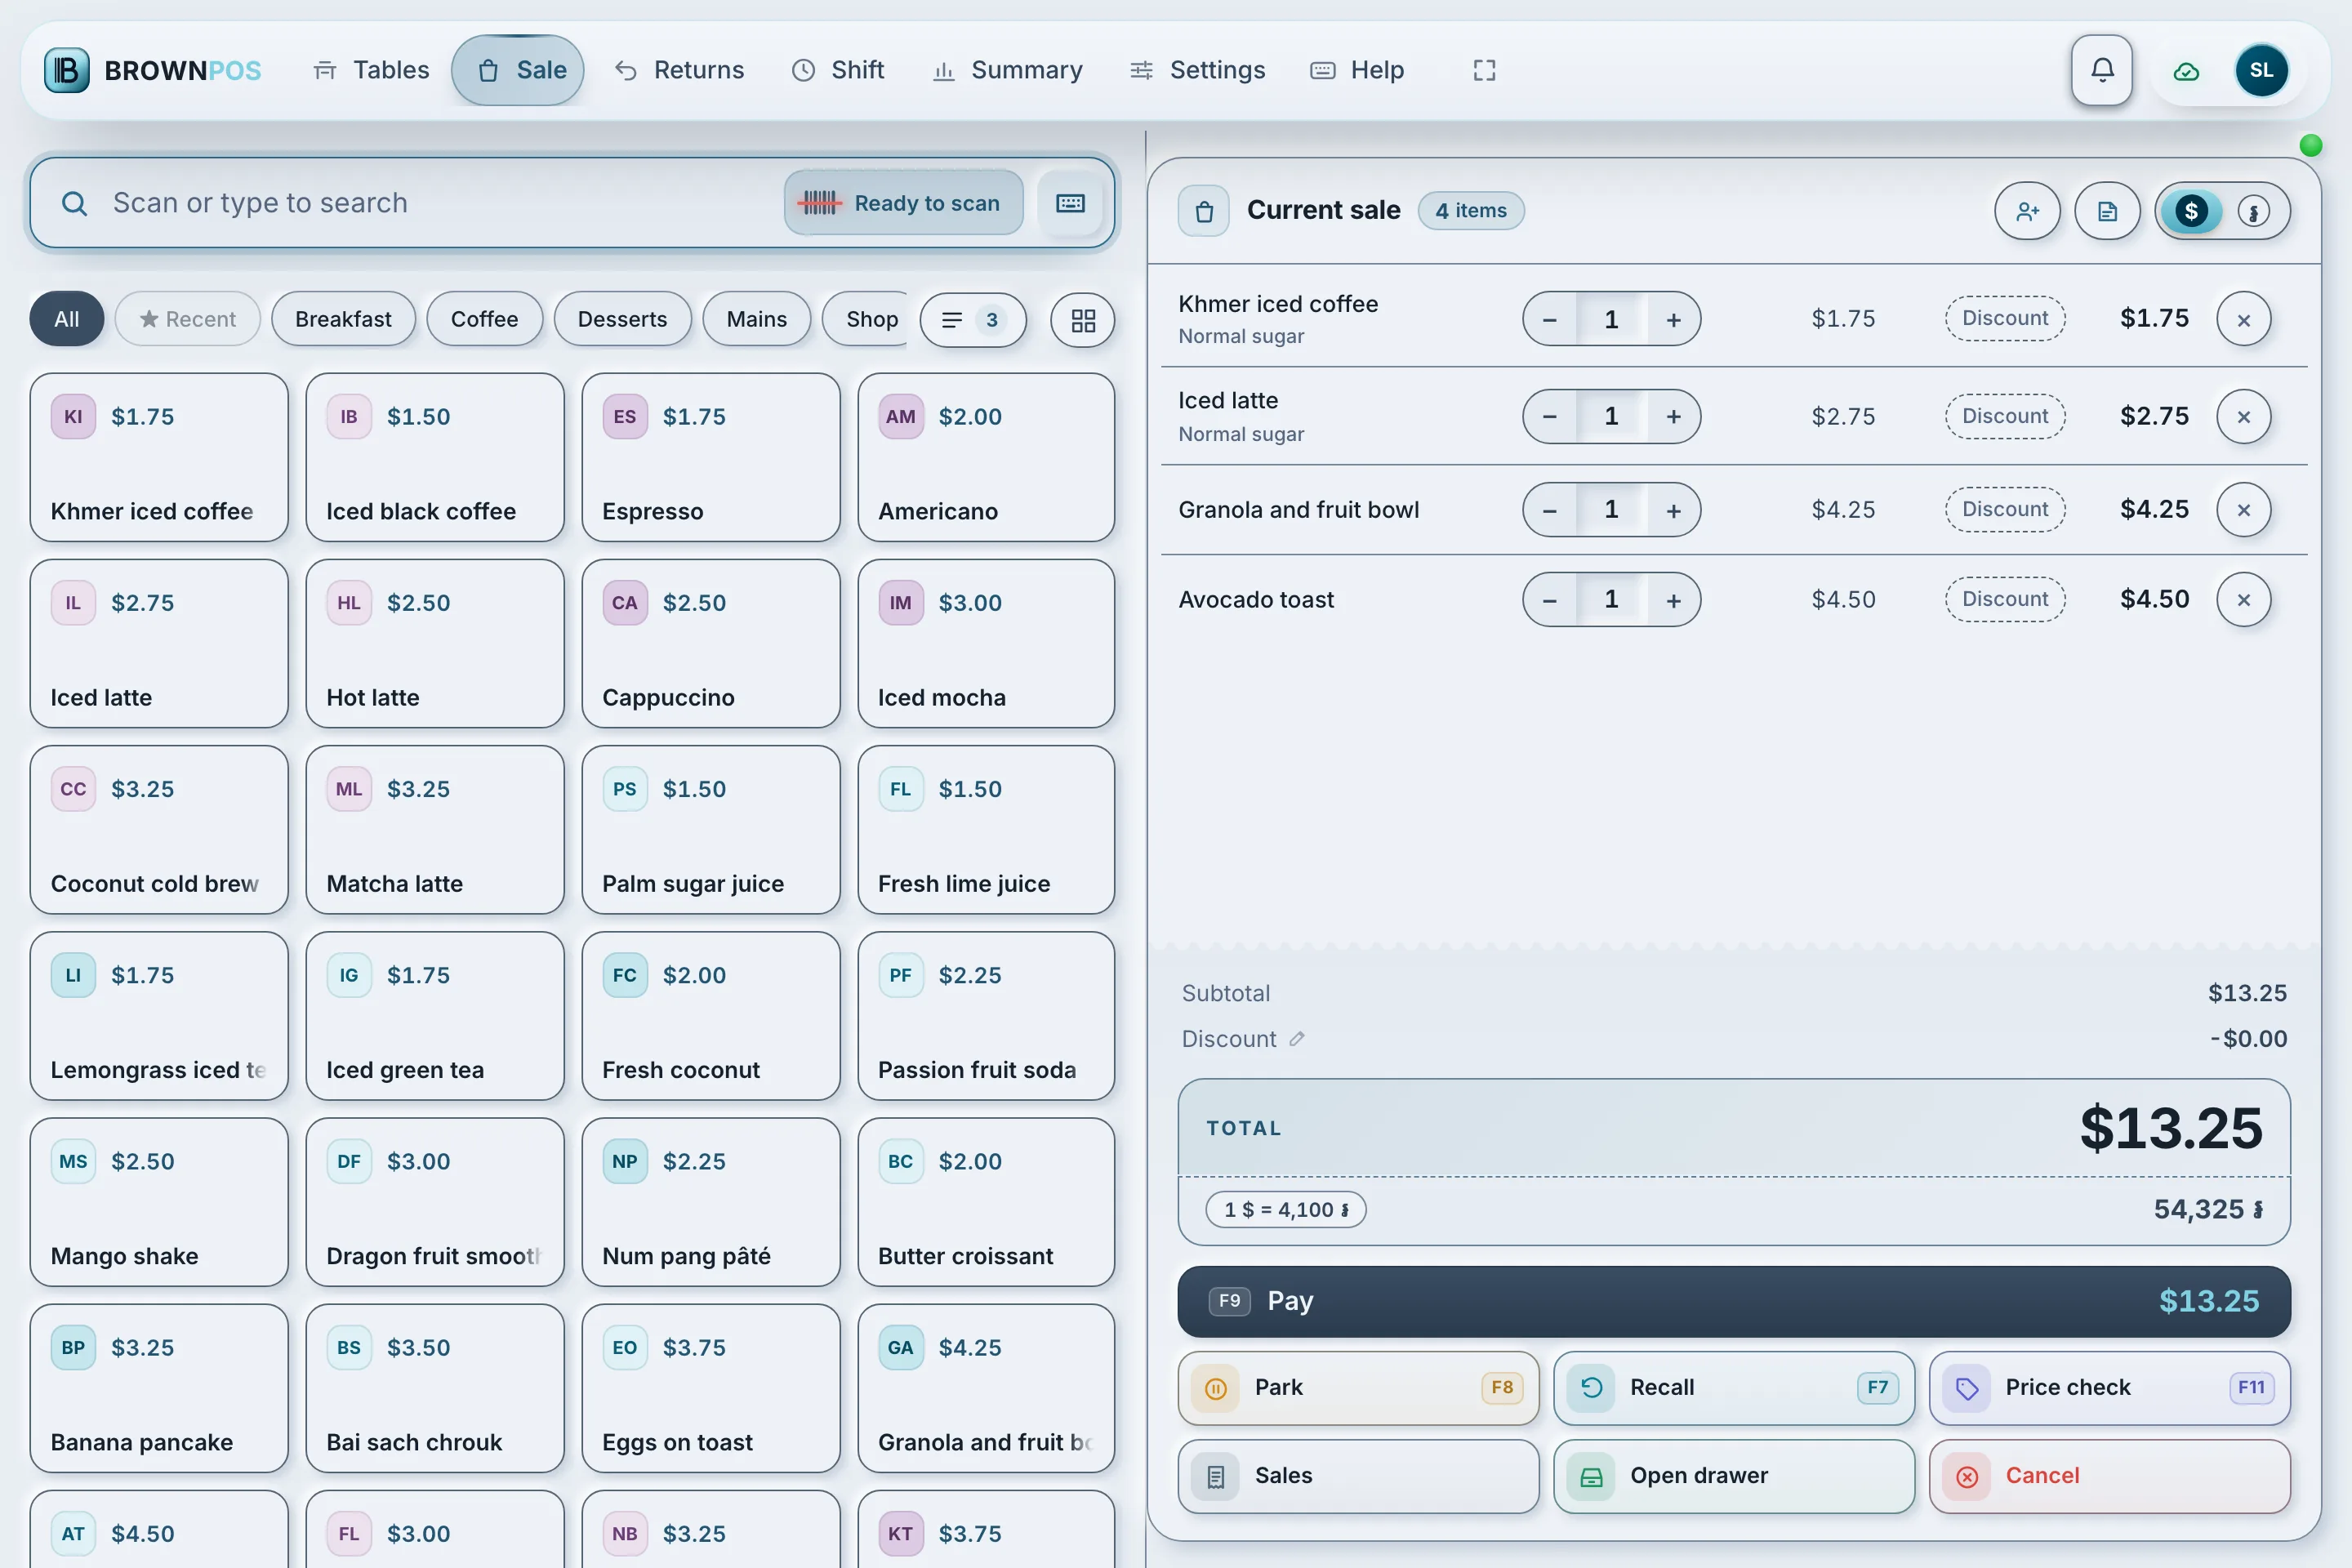Click Open drawer
The height and width of the screenshot is (1568, 2352).
pos(1733,1476)
